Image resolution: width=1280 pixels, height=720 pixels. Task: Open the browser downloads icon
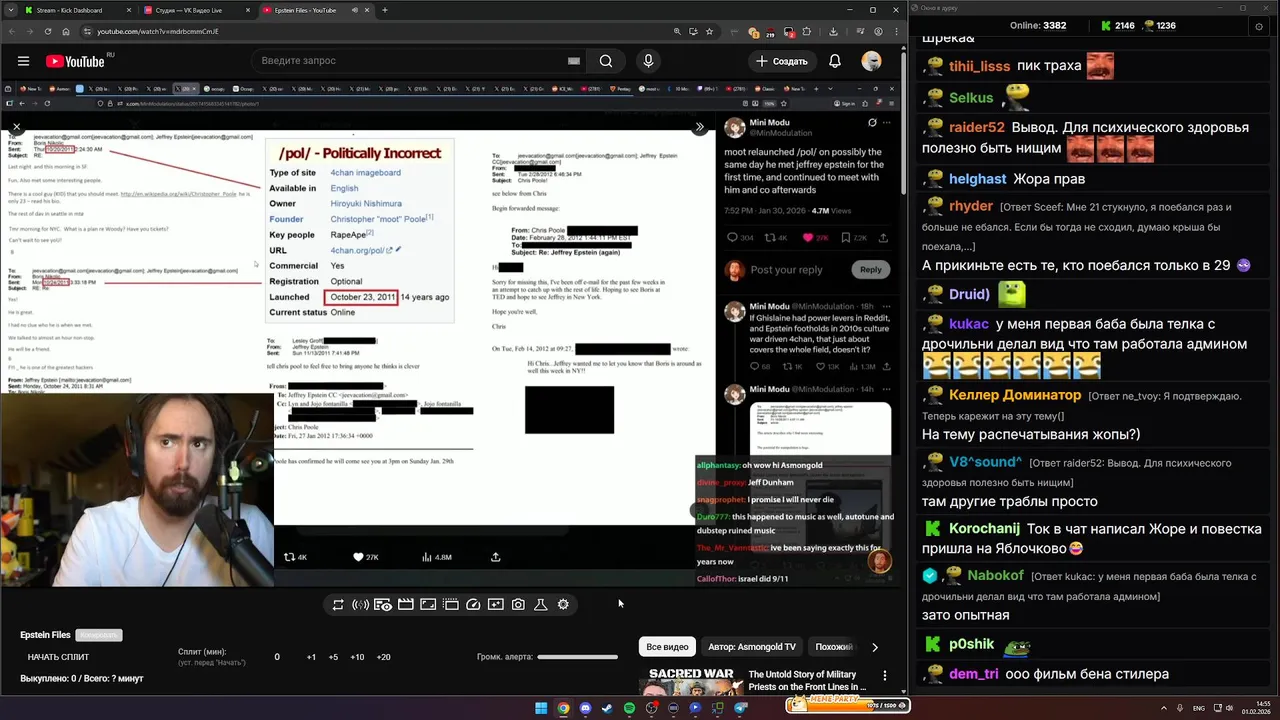pyautogui.click(x=833, y=31)
